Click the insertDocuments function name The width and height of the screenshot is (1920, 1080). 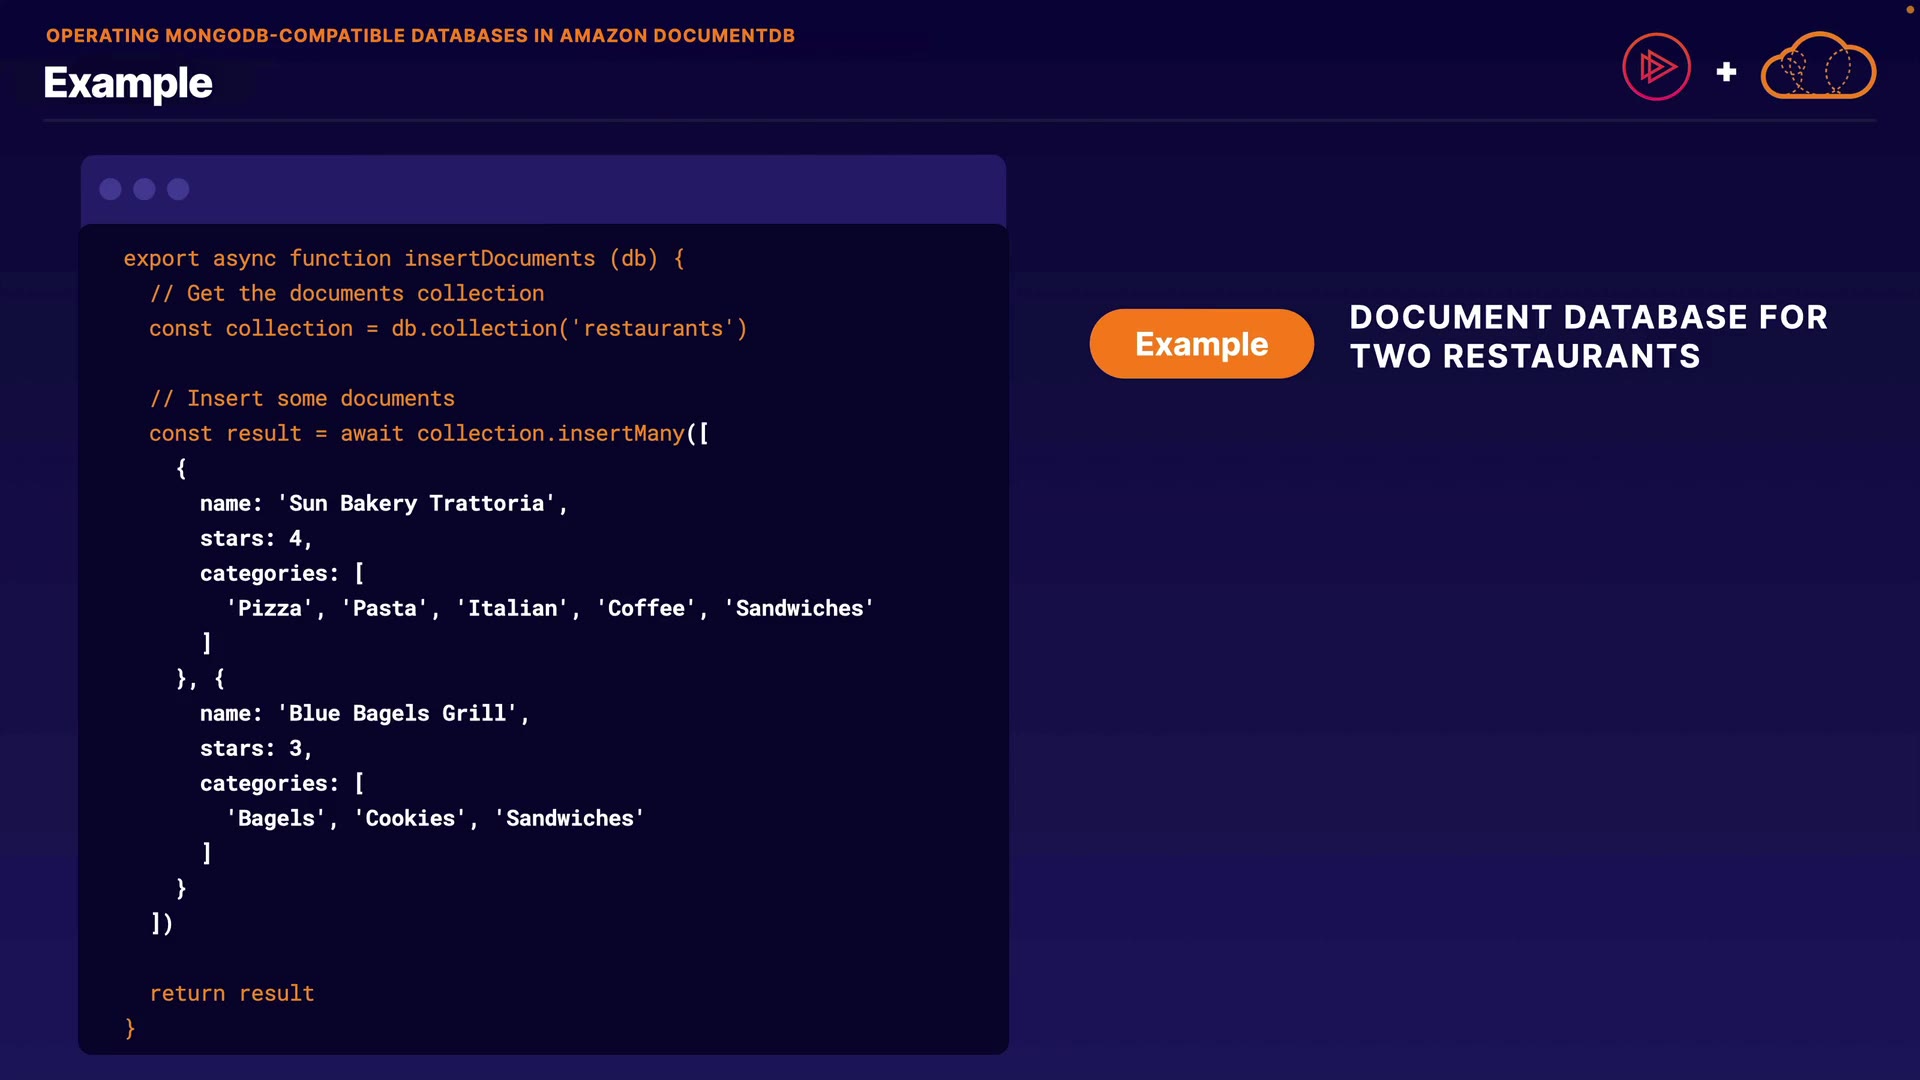(x=499, y=258)
